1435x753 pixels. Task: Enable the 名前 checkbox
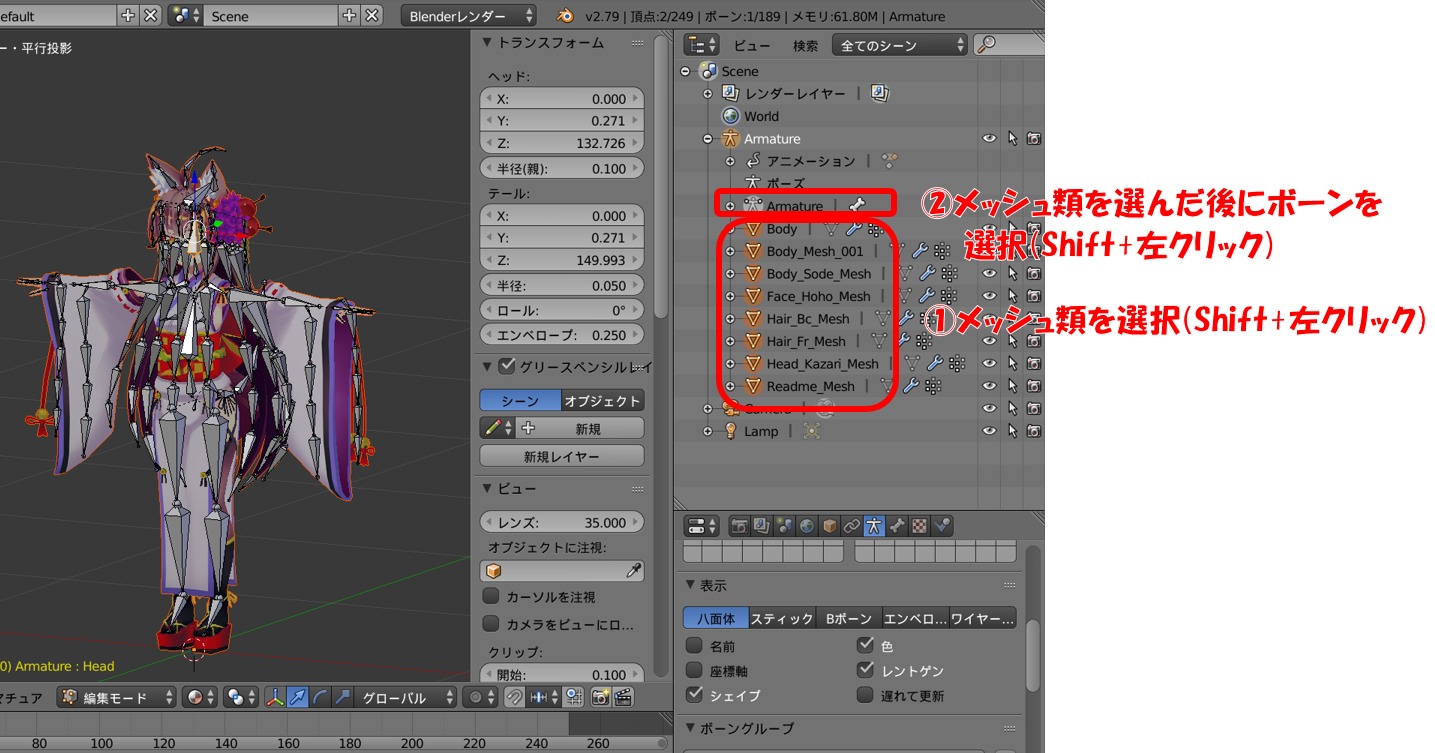click(694, 646)
